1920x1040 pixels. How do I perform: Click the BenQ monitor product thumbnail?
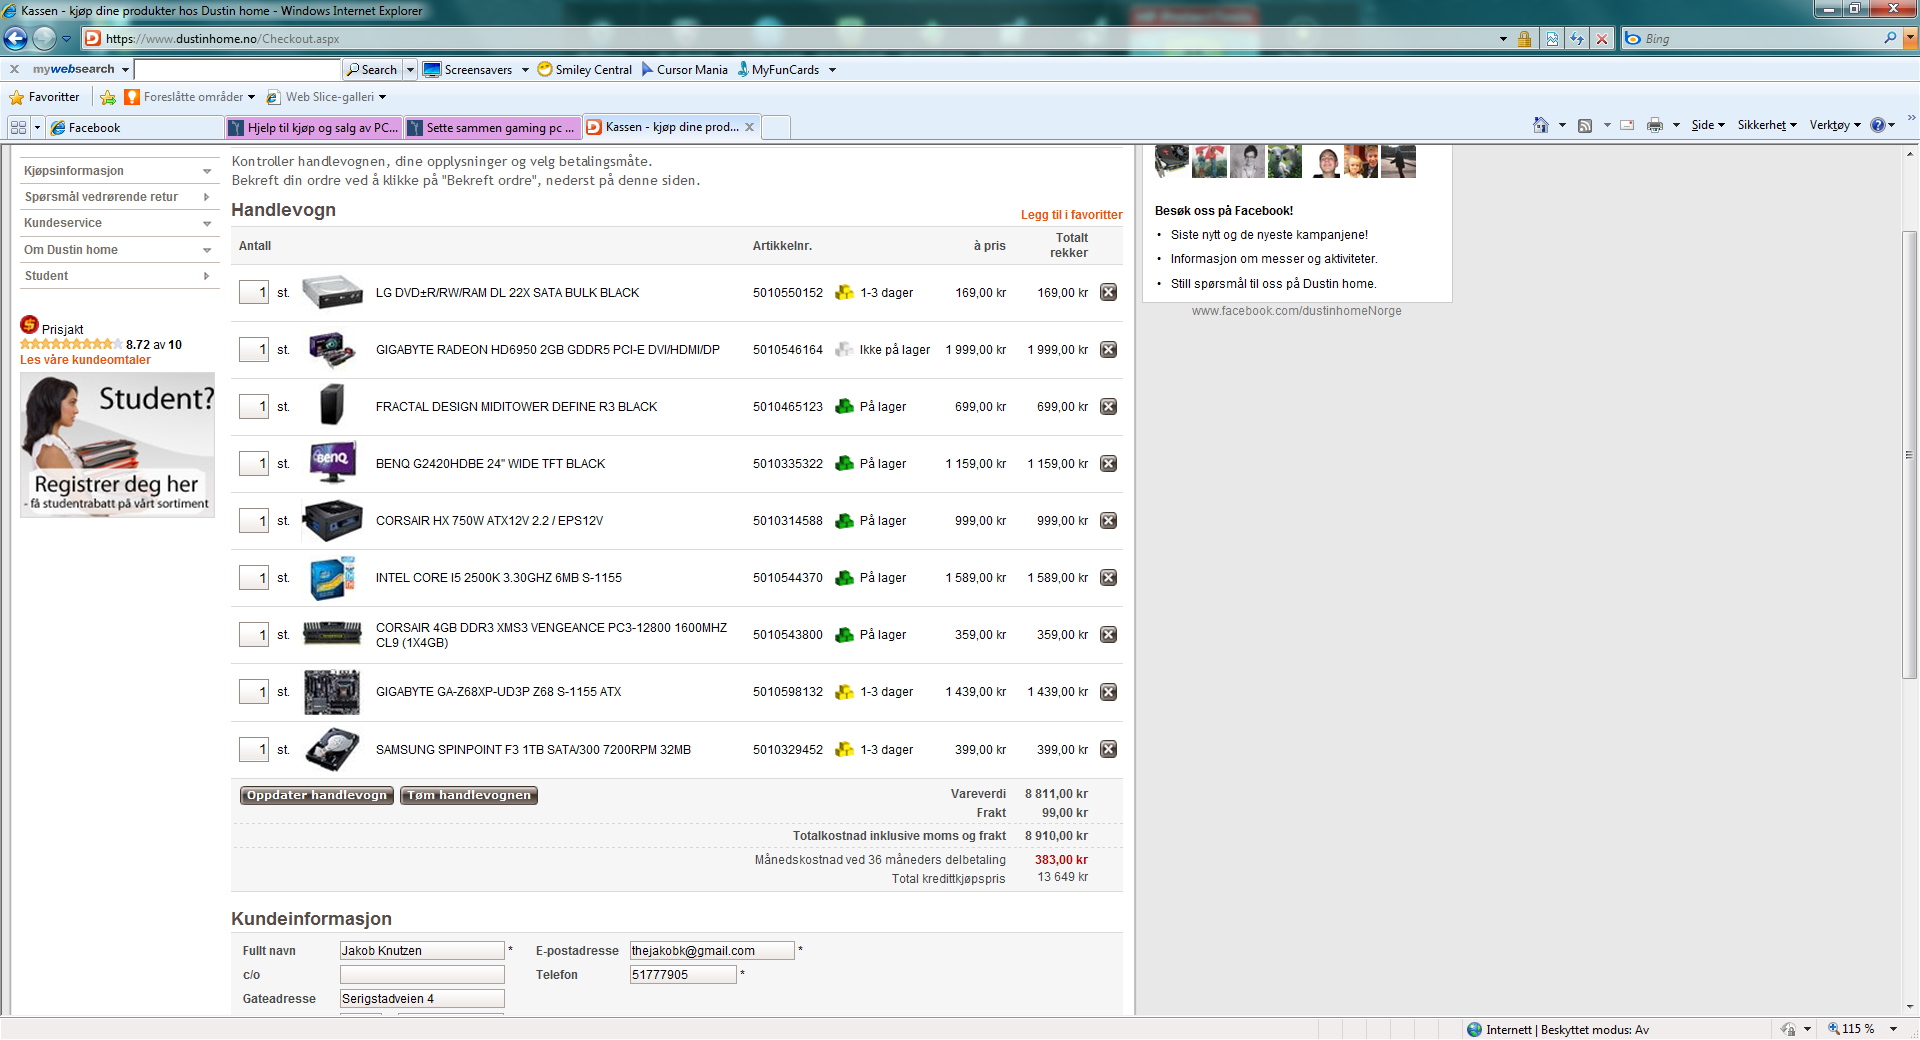(332, 463)
